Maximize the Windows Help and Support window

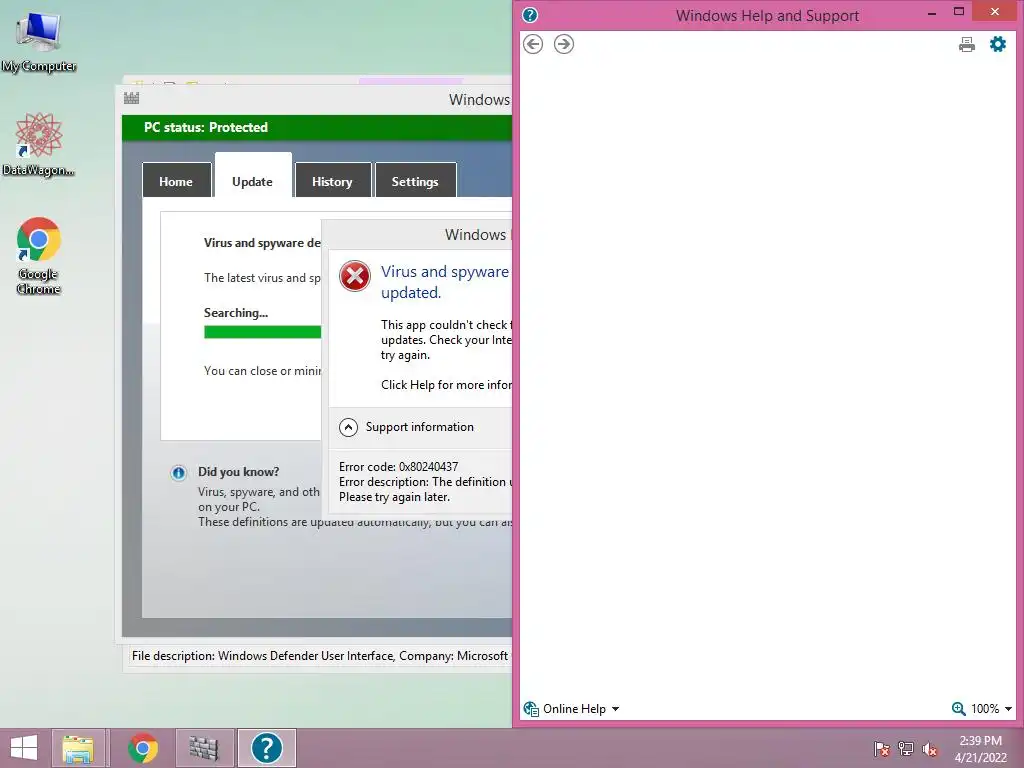(x=959, y=12)
